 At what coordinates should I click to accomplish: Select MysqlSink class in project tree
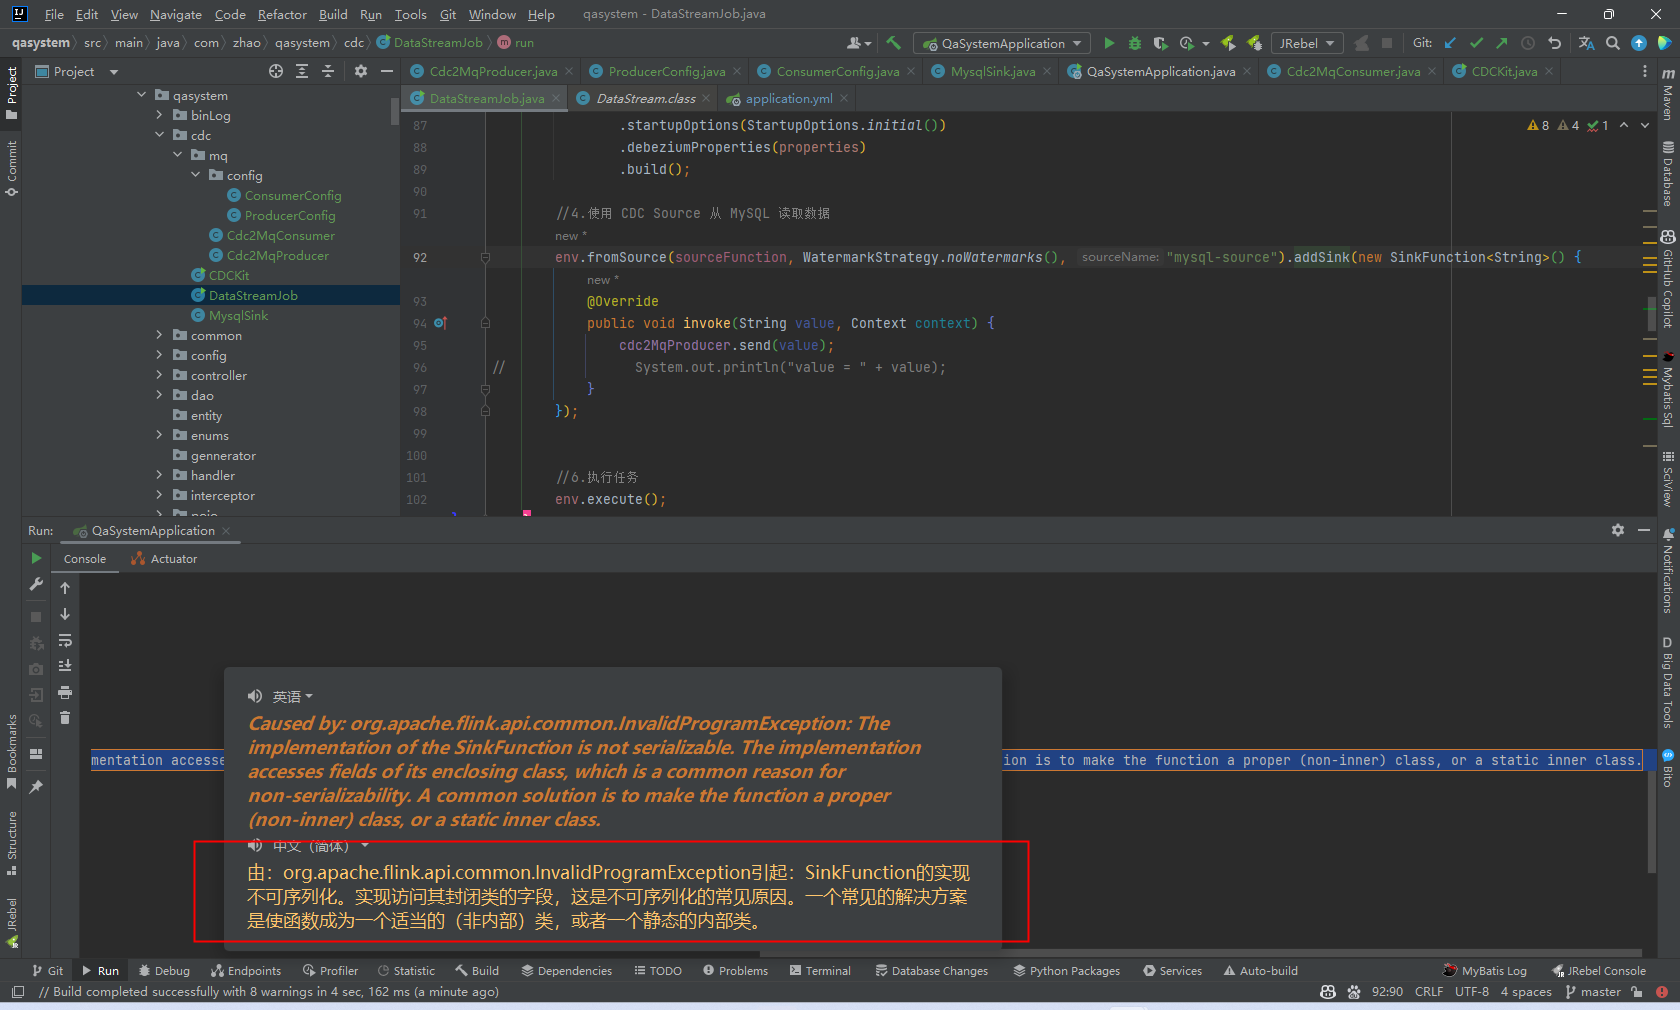pos(238,315)
